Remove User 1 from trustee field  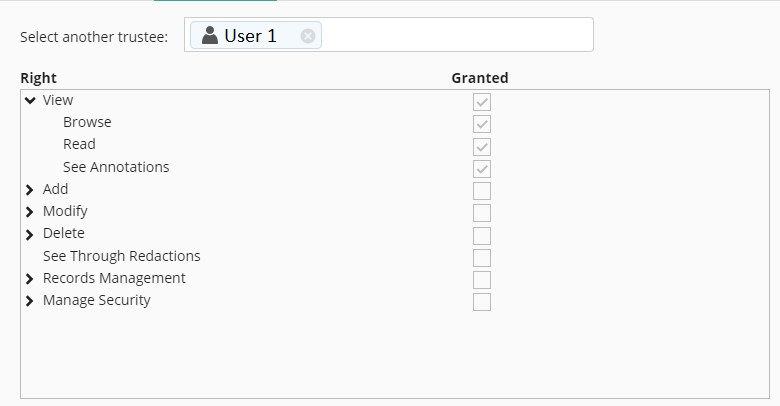(x=308, y=36)
